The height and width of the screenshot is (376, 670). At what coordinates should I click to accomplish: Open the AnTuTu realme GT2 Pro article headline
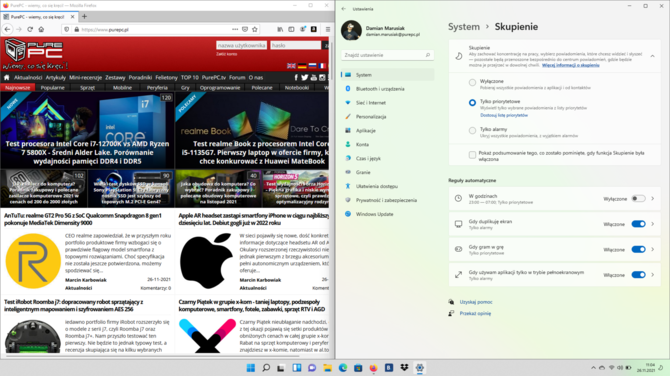(x=83, y=219)
